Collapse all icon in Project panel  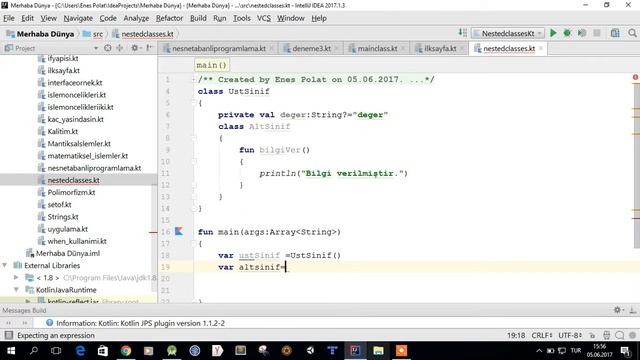click(x=120, y=48)
